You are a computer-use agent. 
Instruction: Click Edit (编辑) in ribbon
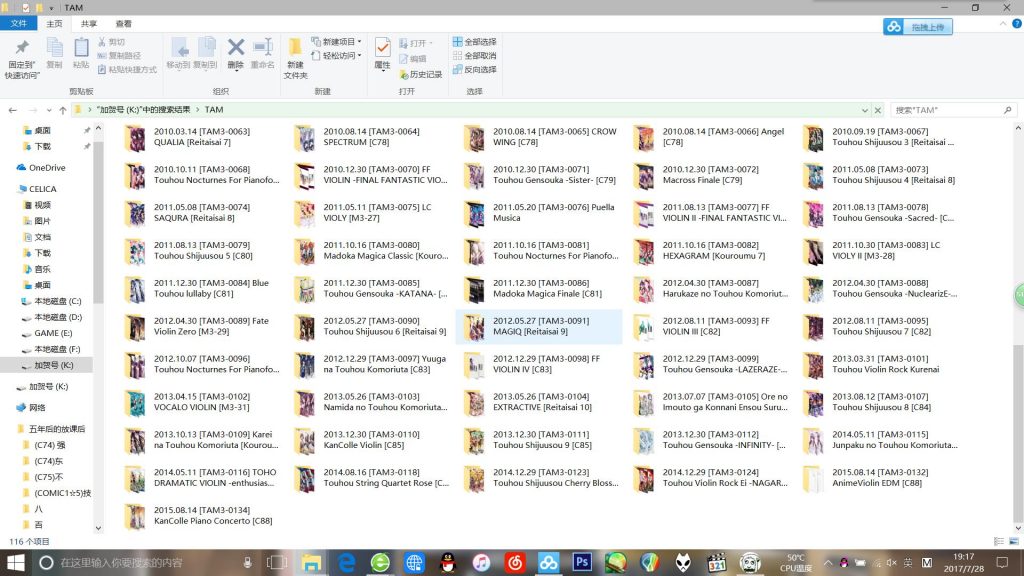click(413, 59)
